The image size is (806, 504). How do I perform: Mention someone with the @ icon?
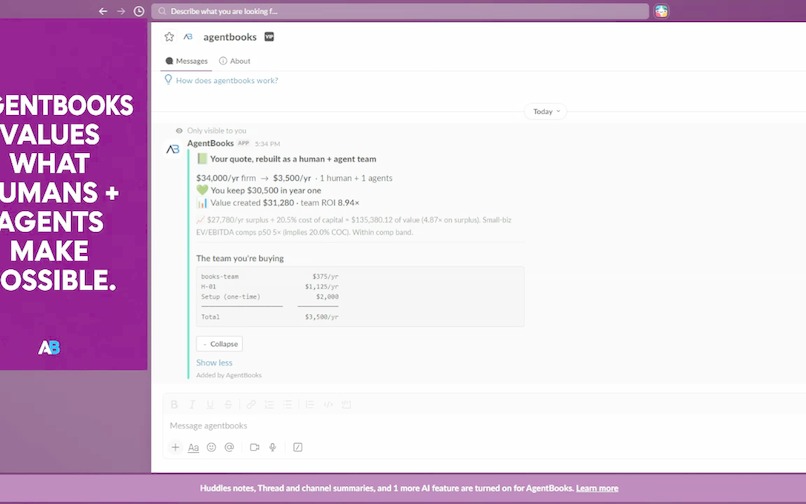click(x=229, y=447)
